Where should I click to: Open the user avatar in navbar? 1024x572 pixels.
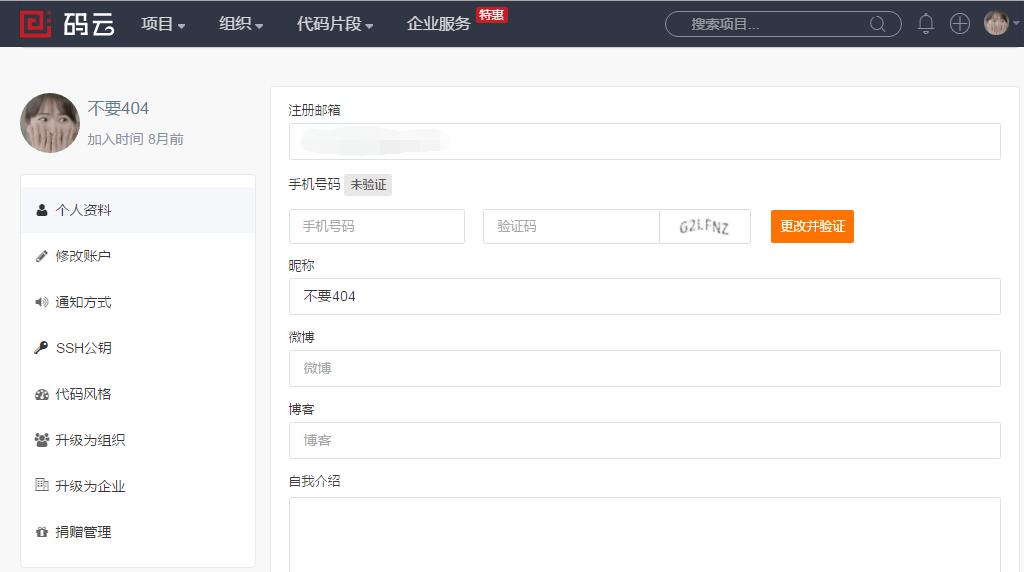pyautogui.click(x=996, y=23)
